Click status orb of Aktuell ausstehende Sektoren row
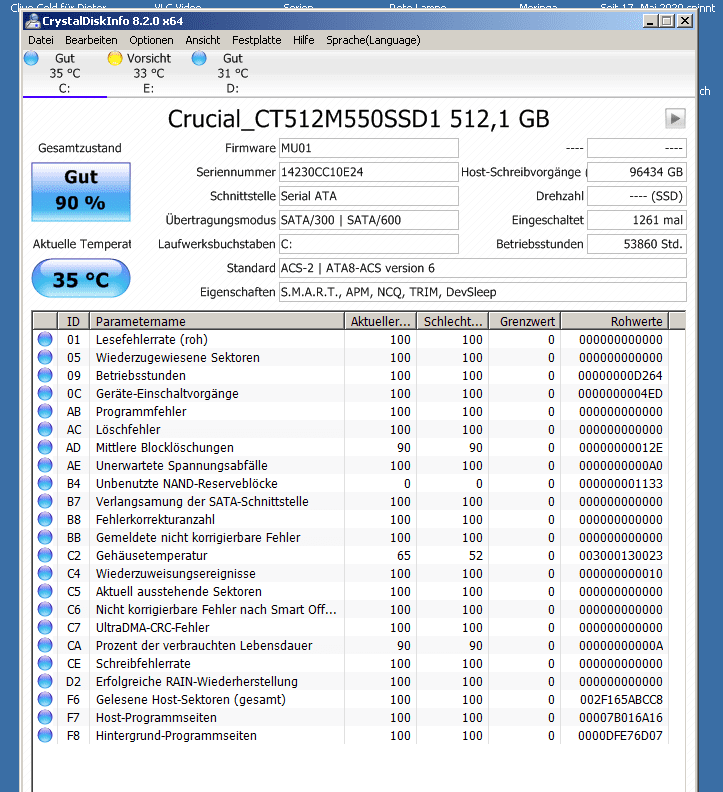This screenshot has height=792, width=723. (45, 591)
